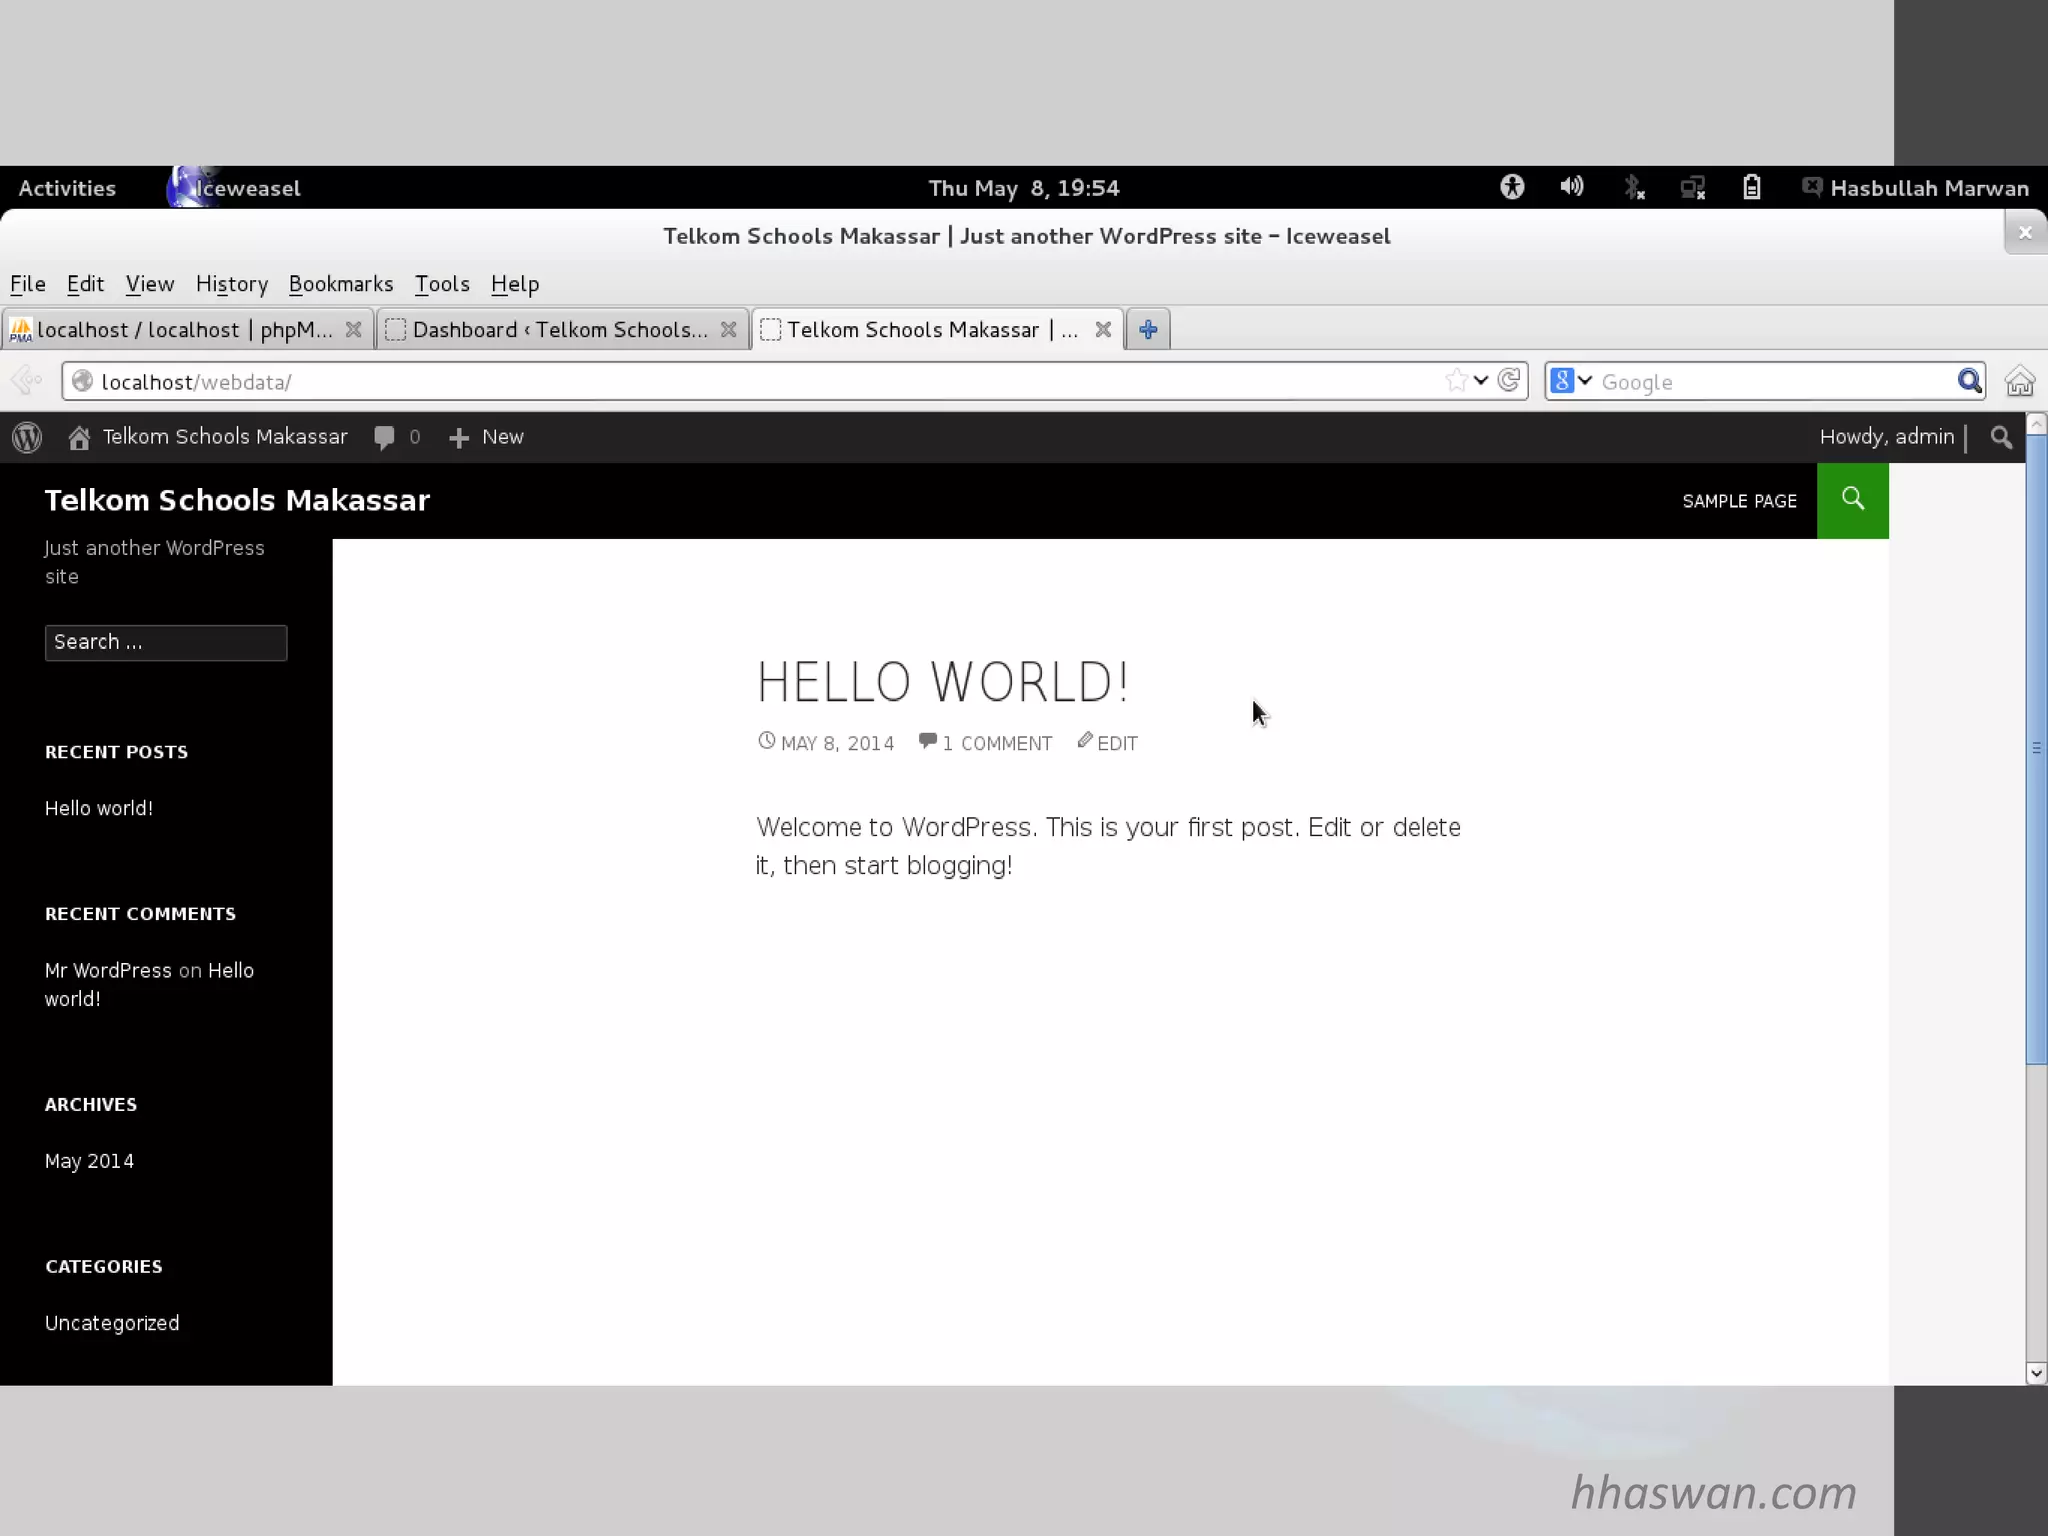
Task: Click the Iceweasel application menu in top panel
Action: coord(234,187)
